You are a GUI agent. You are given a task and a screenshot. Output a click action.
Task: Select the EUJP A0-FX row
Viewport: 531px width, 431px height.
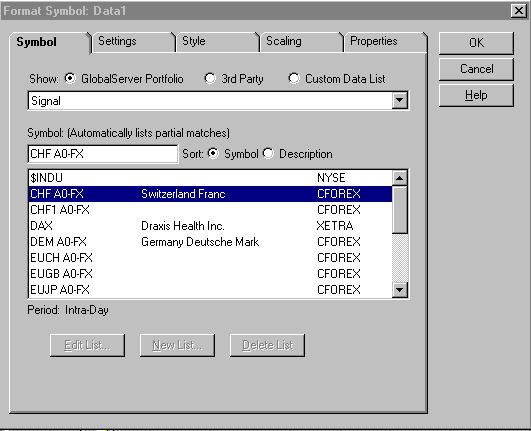210,290
